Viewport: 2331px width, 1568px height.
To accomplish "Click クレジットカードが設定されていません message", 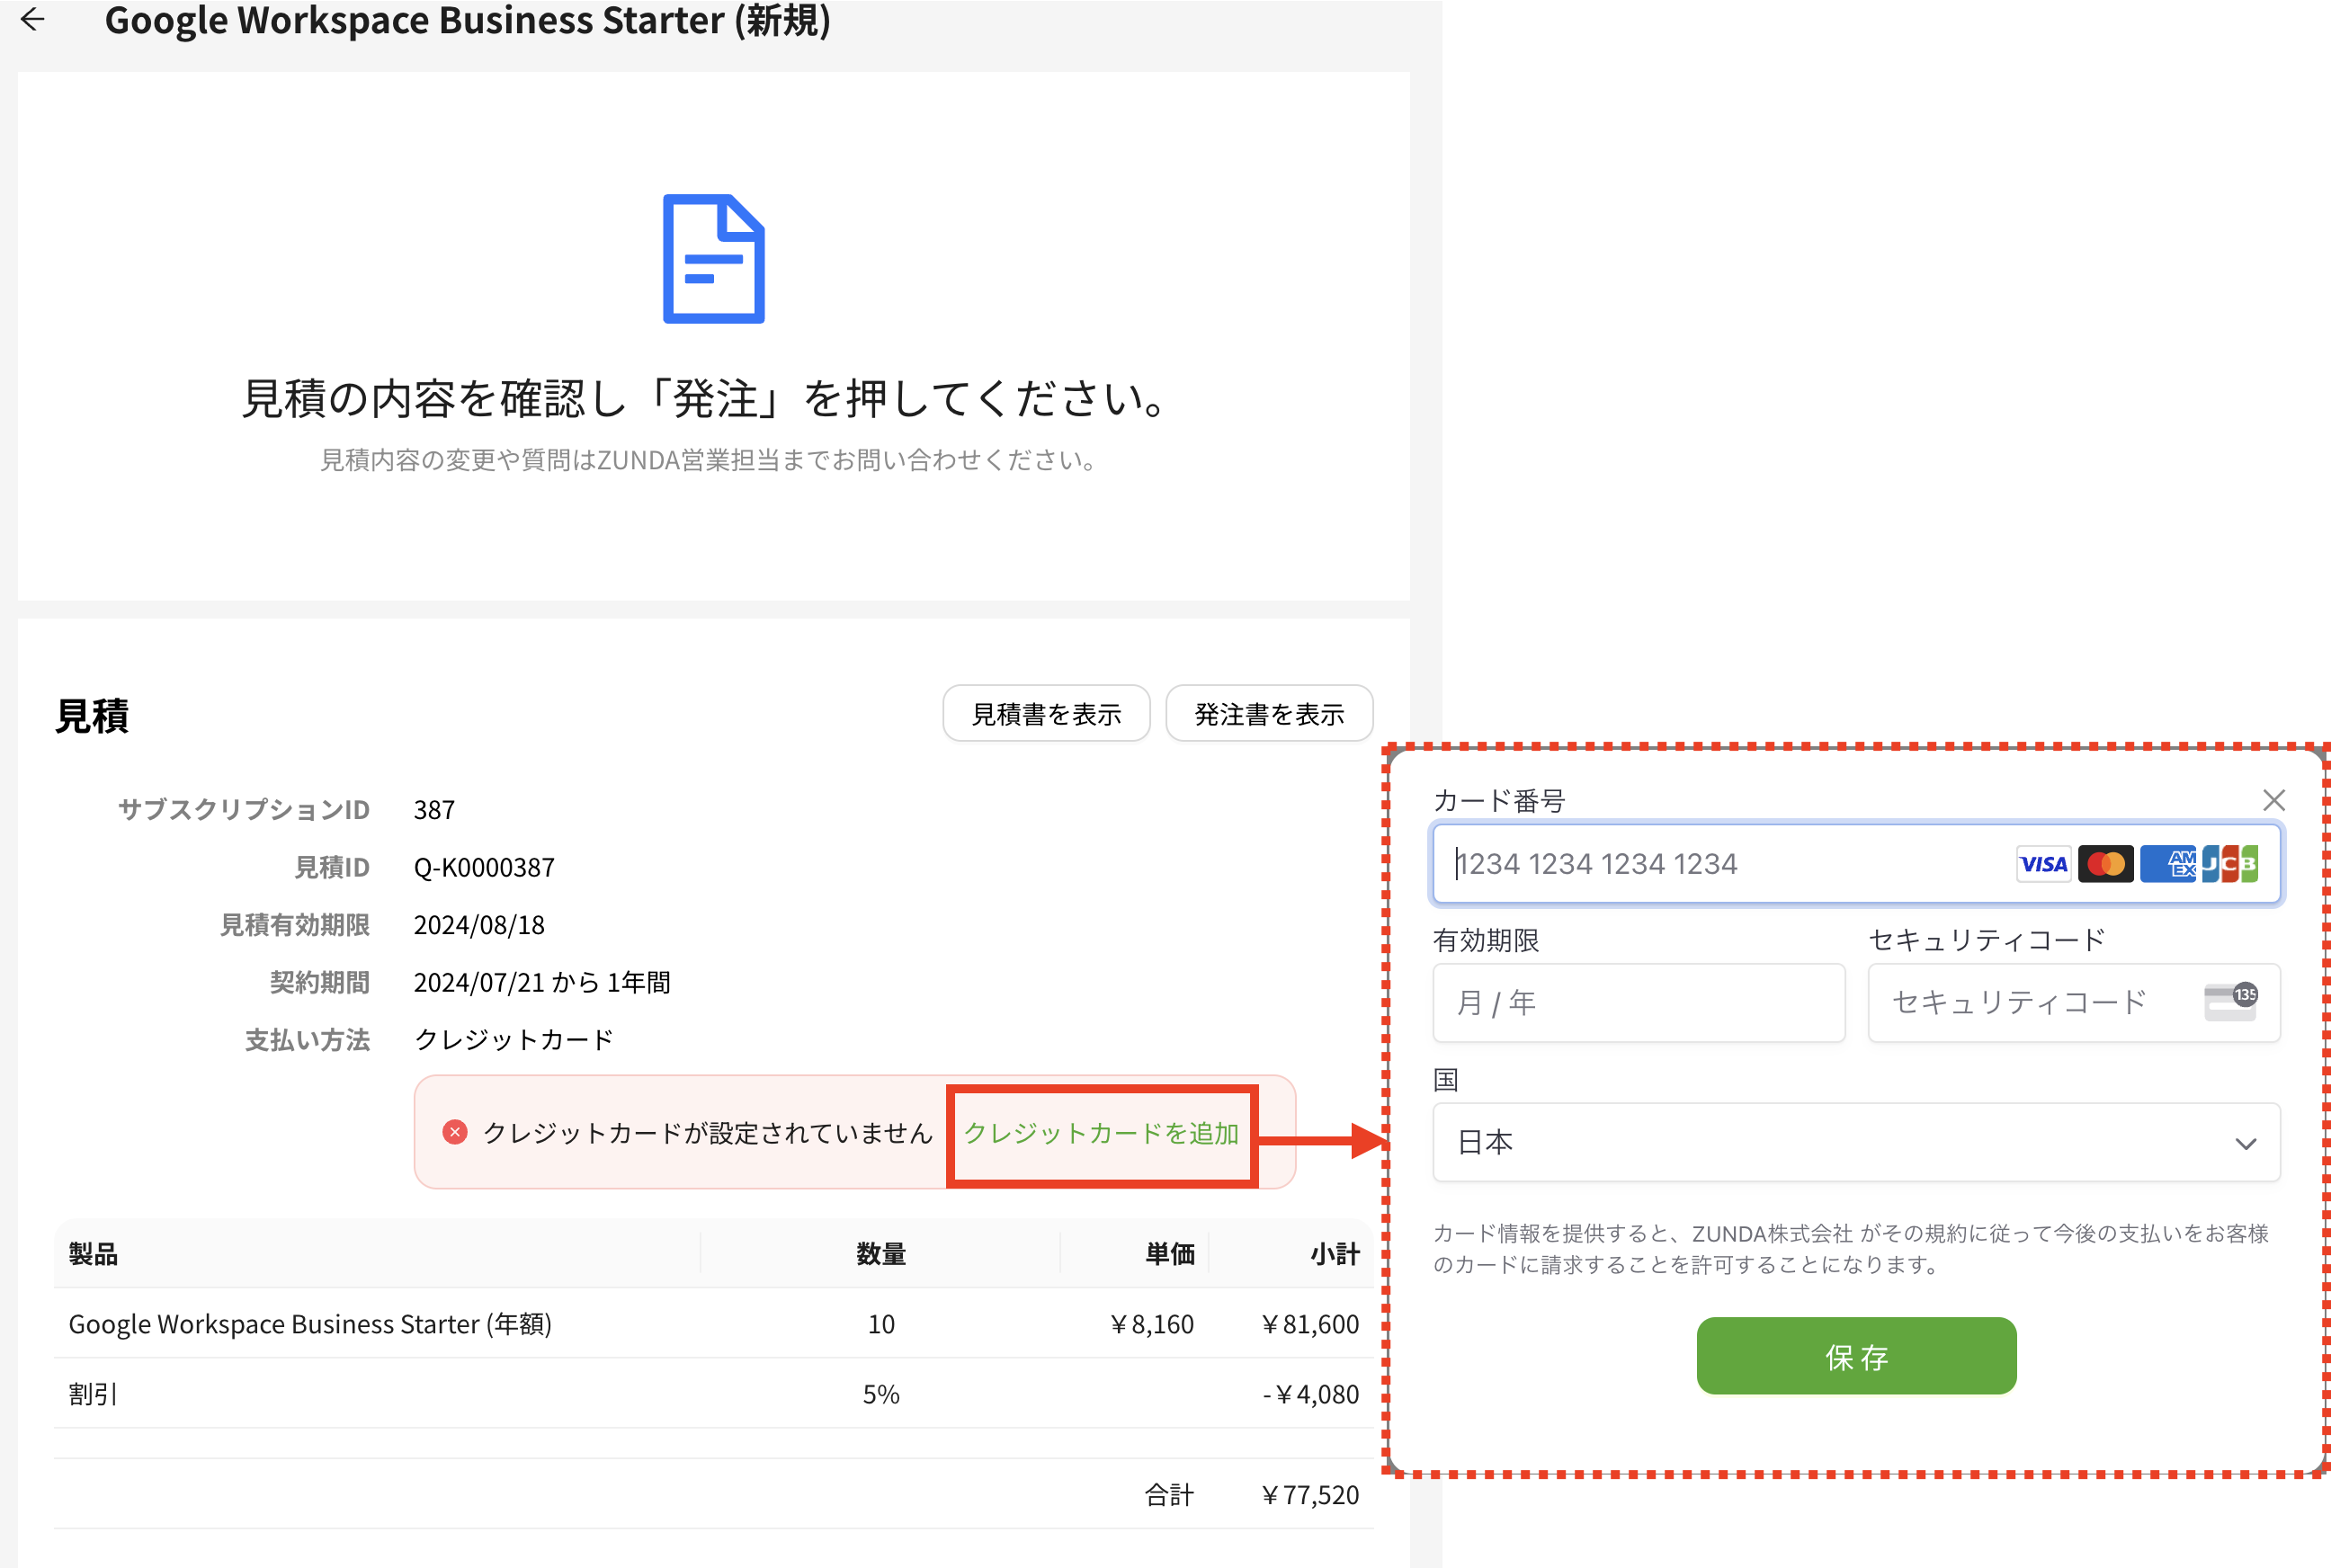I will coord(707,1133).
